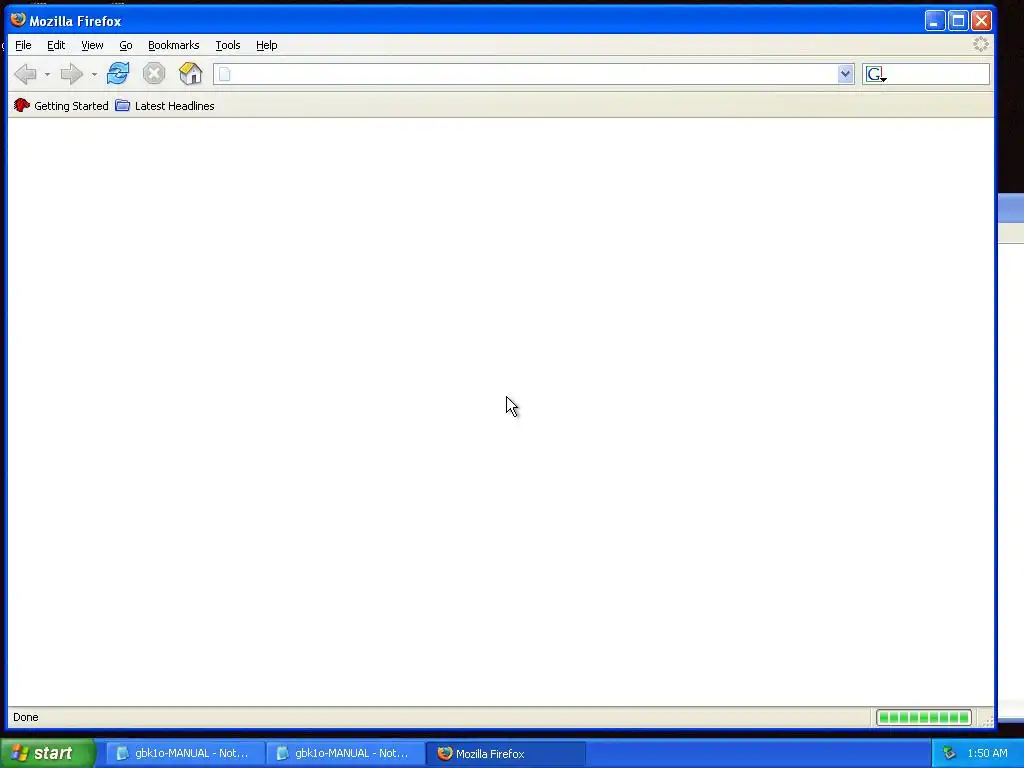The height and width of the screenshot is (768, 1024).
Task: Click the Getting Started bookmark icon
Action: (x=22, y=105)
